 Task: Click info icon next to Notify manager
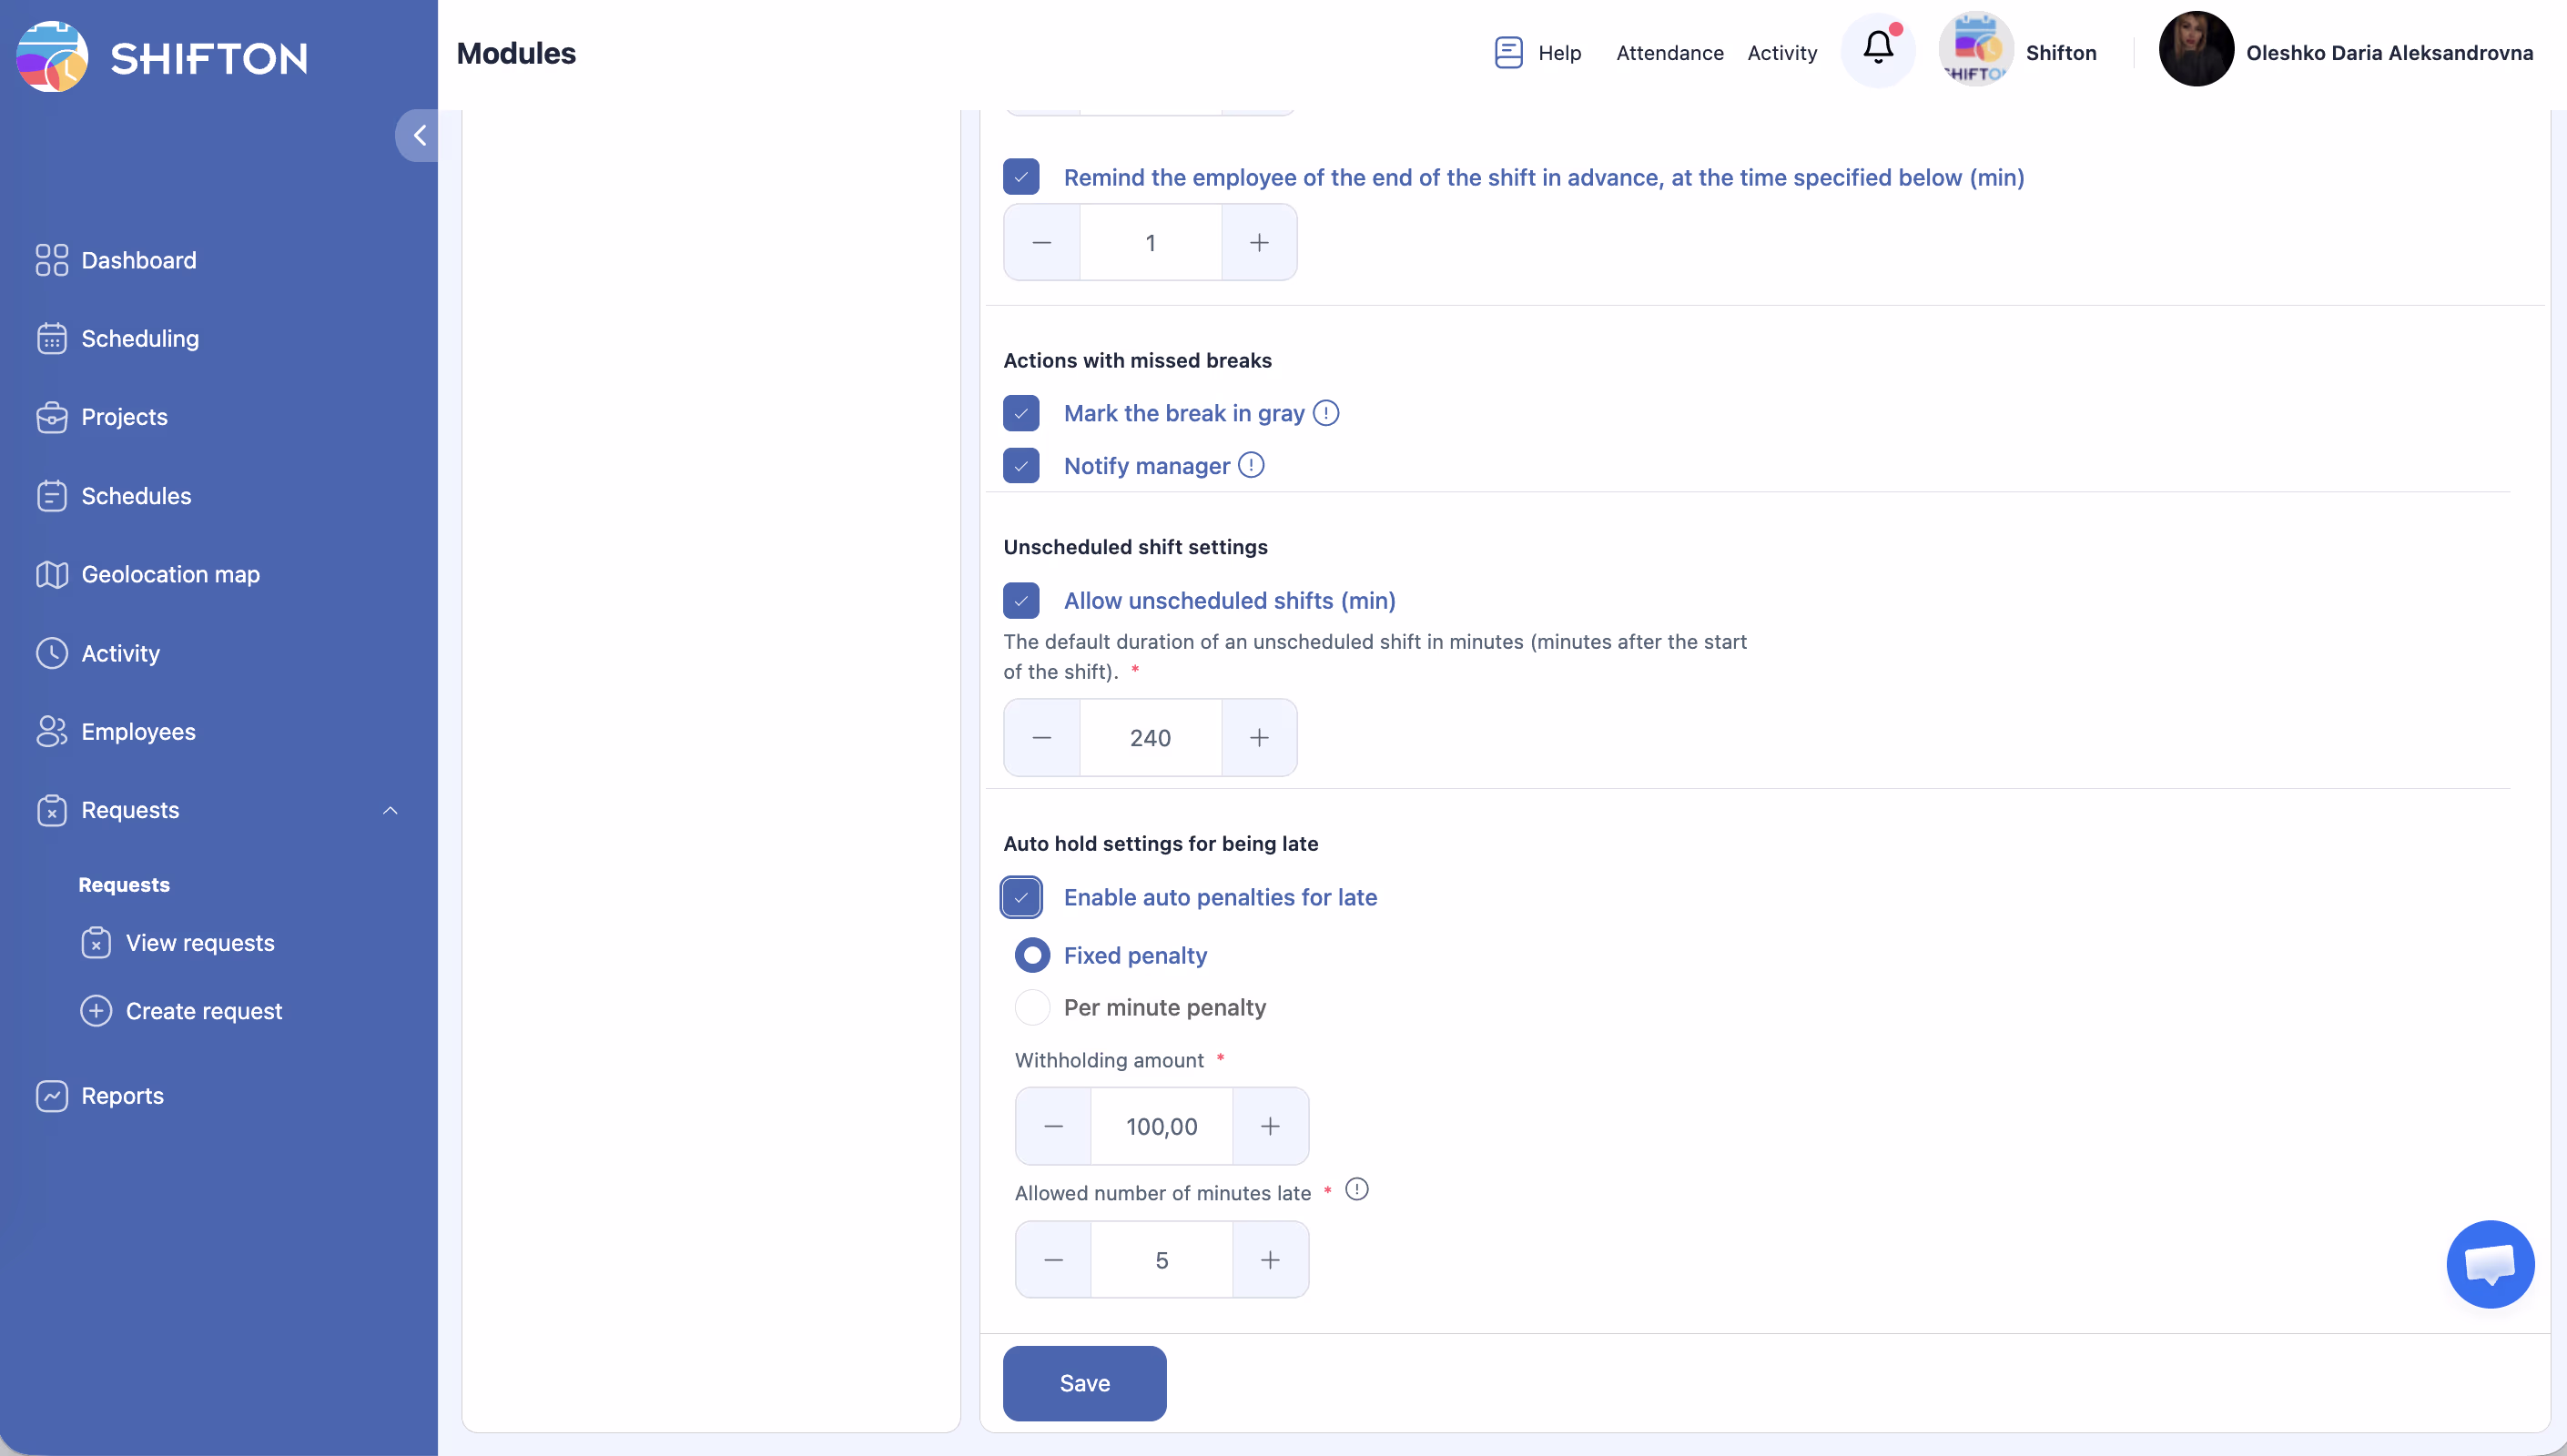1251,465
